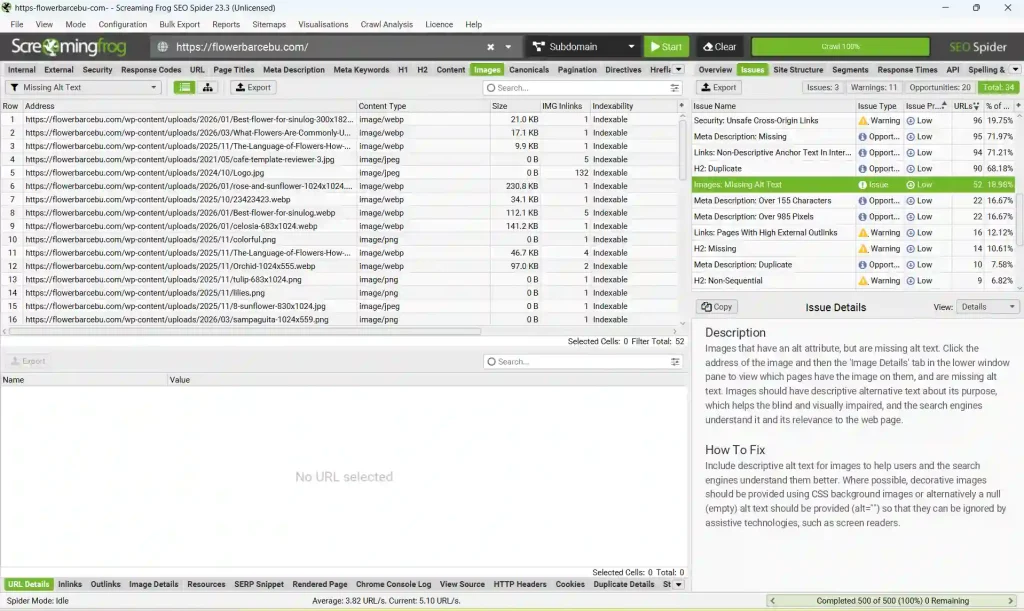Expand the URL history dropdown arrow
The width and height of the screenshot is (1024, 611).
pos(508,47)
